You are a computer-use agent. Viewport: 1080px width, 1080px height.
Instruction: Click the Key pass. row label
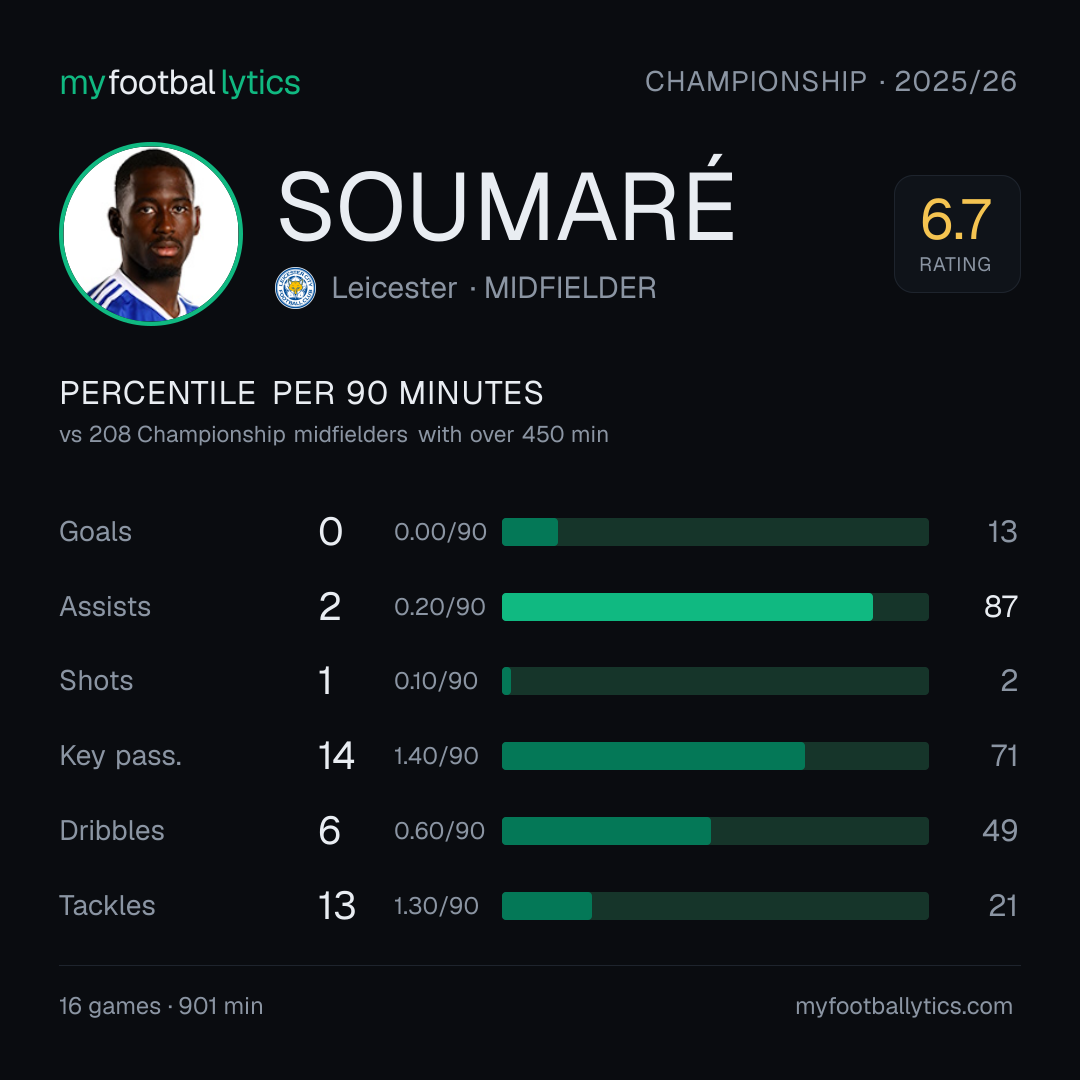[x=121, y=756]
